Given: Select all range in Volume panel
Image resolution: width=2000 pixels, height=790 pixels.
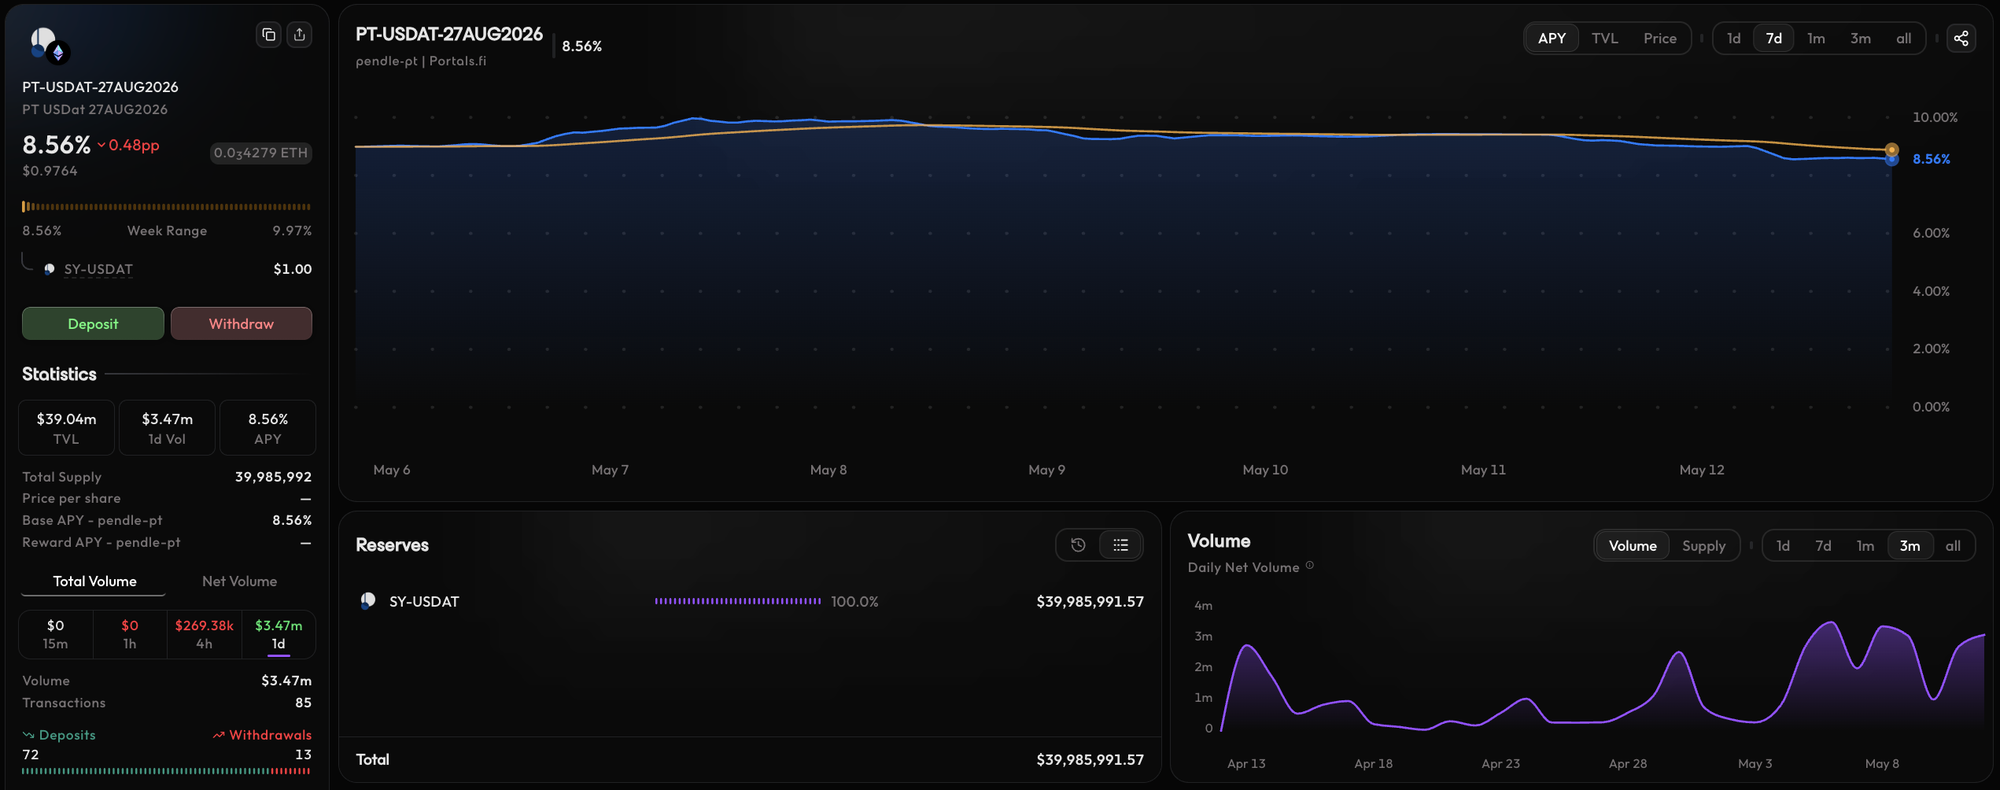Looking at the screenshot, I should click(1953, 546).
